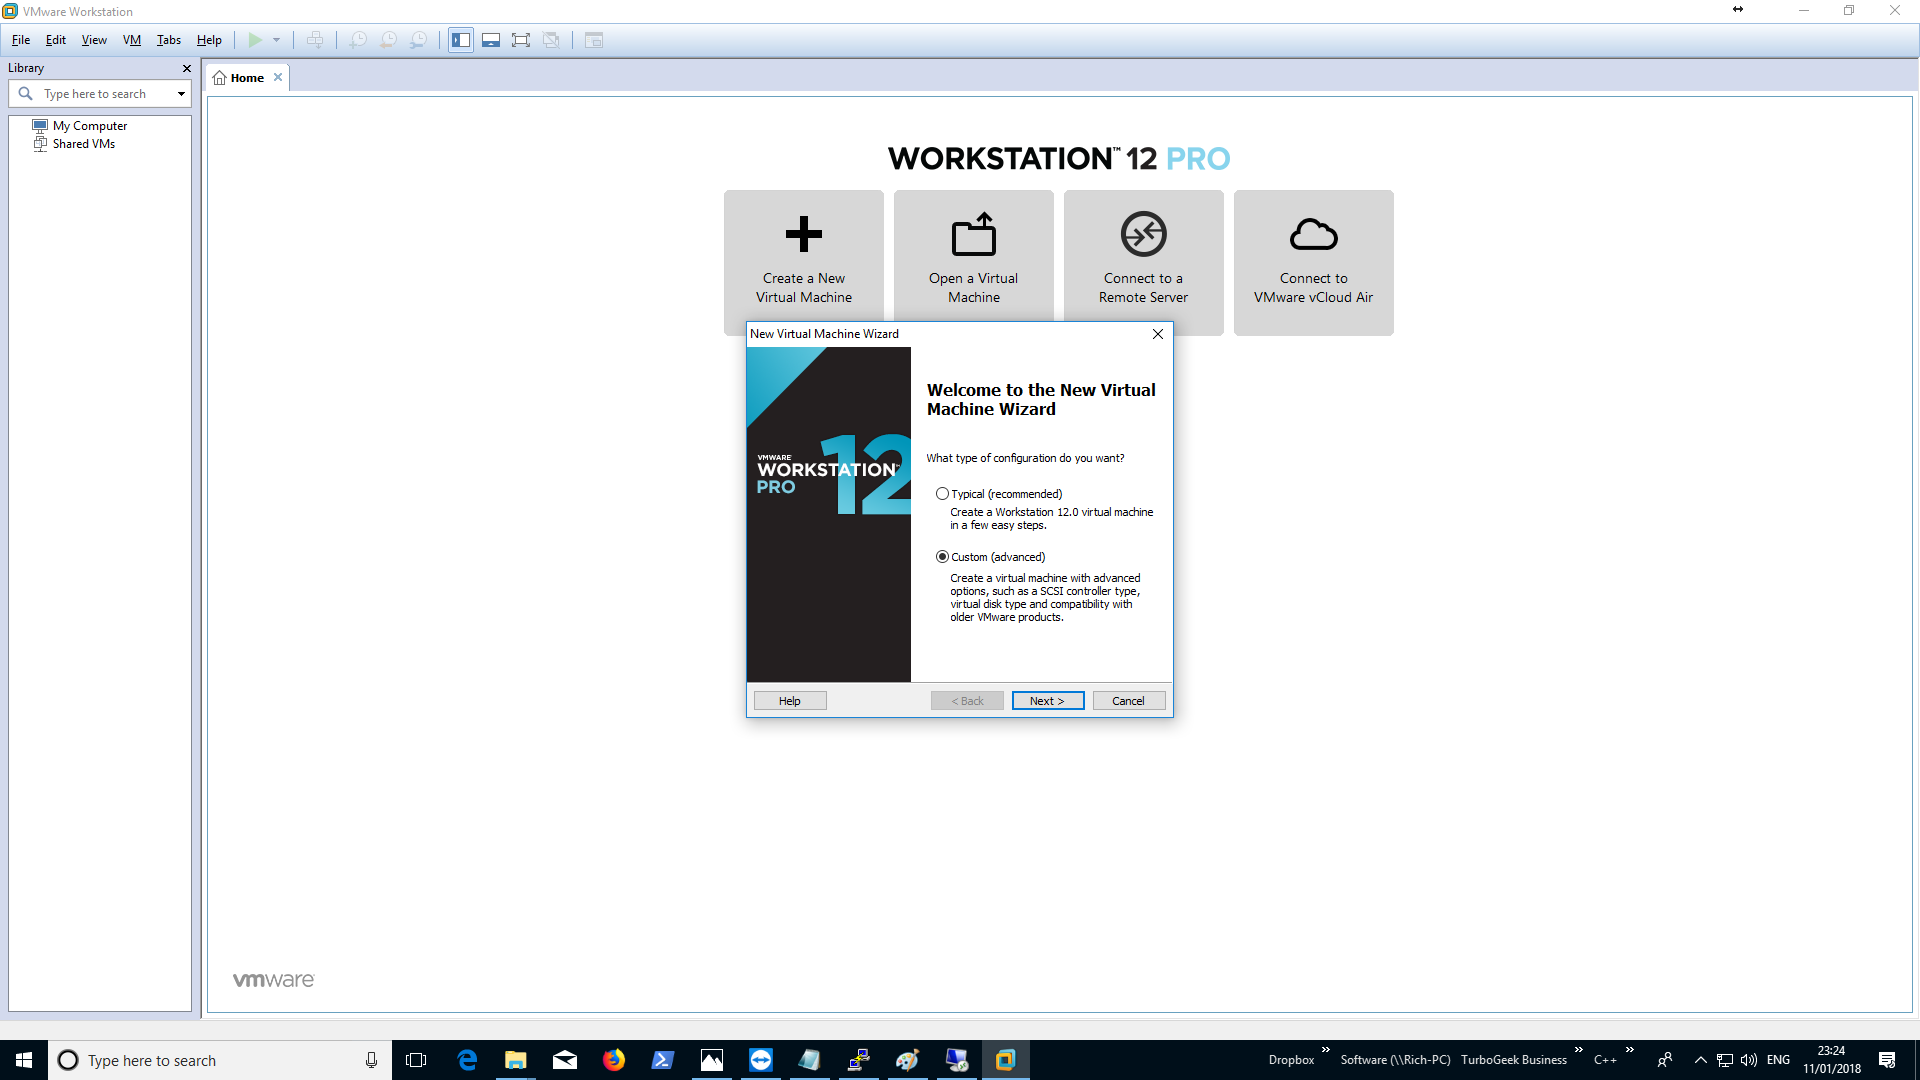Click the Help button in the wizard

(x=790, y=701)
